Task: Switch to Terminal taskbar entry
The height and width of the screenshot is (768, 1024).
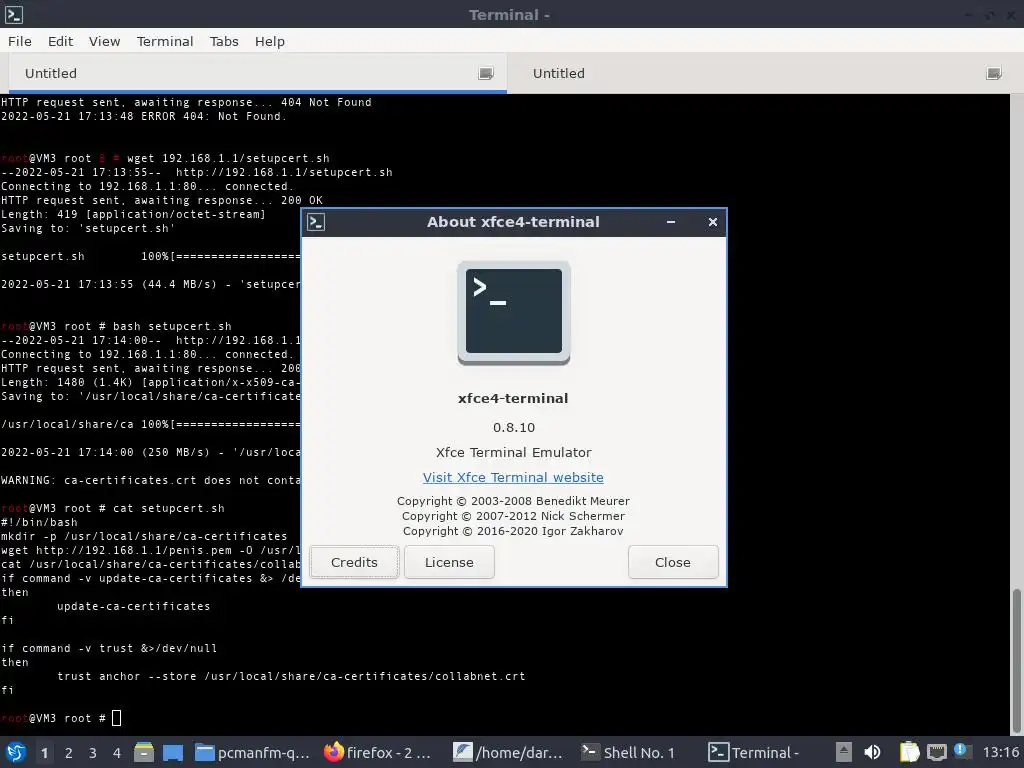Action: (754, 752)
